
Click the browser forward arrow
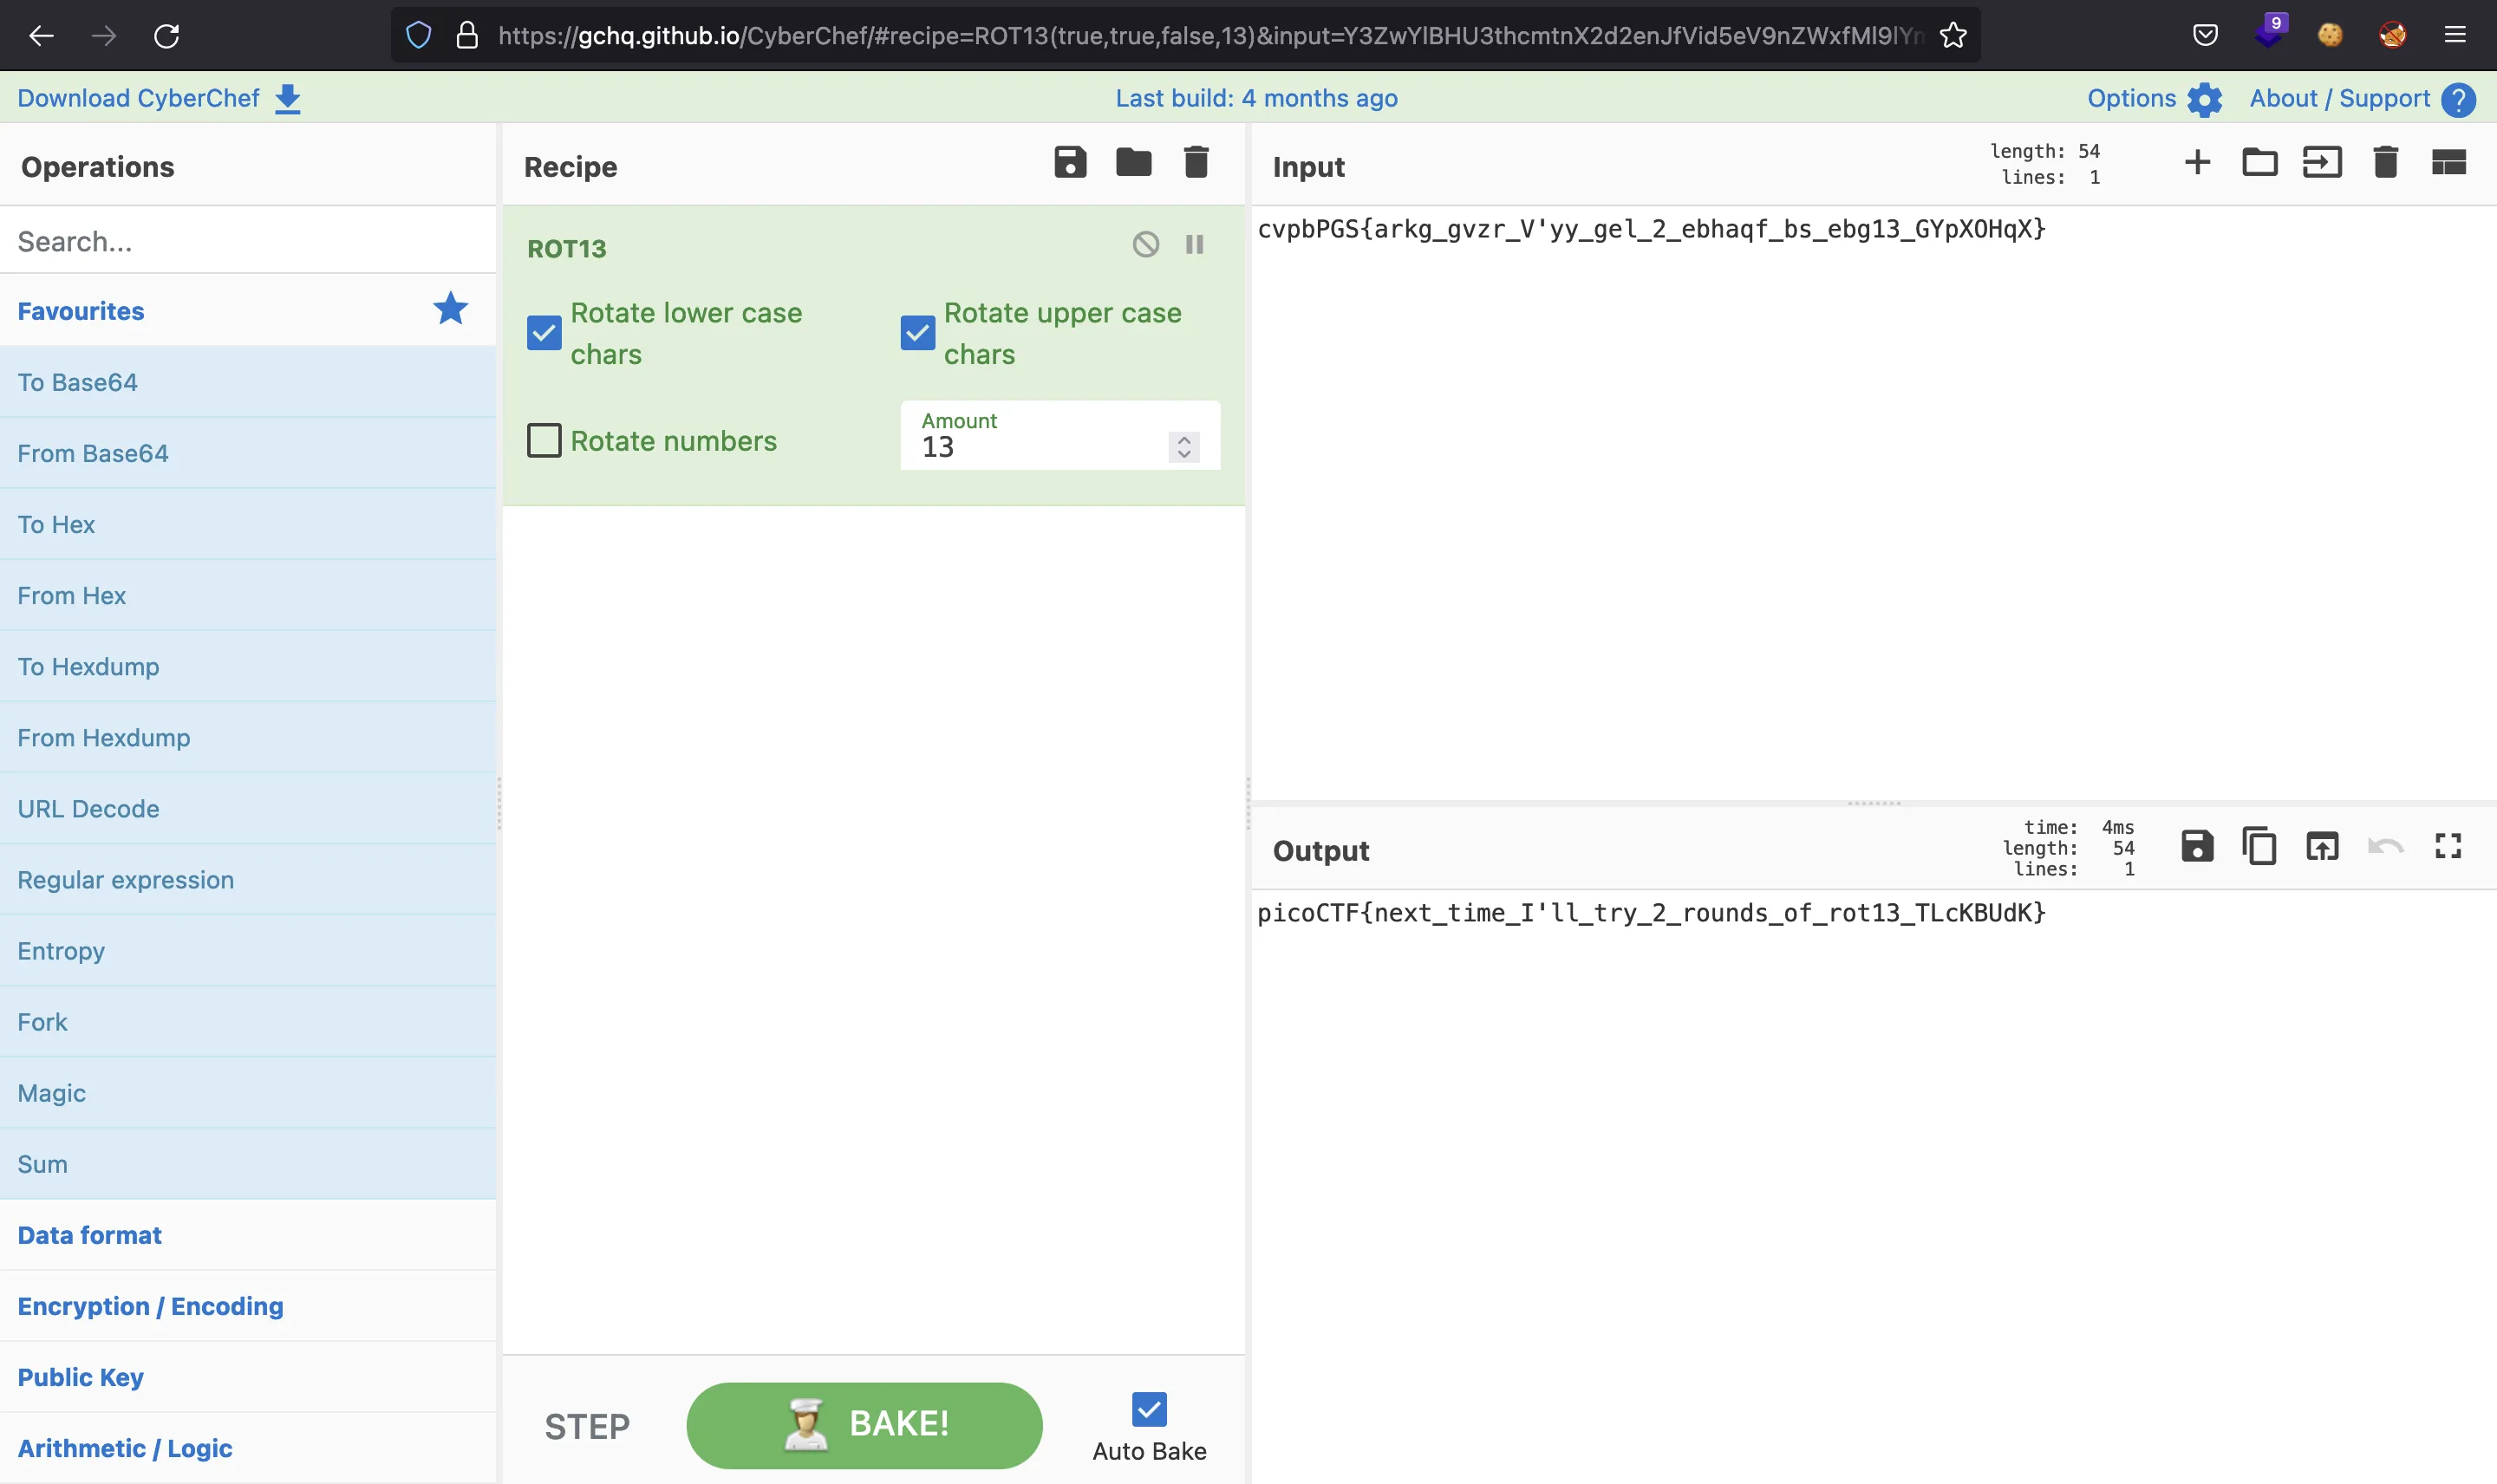point(104,36)
